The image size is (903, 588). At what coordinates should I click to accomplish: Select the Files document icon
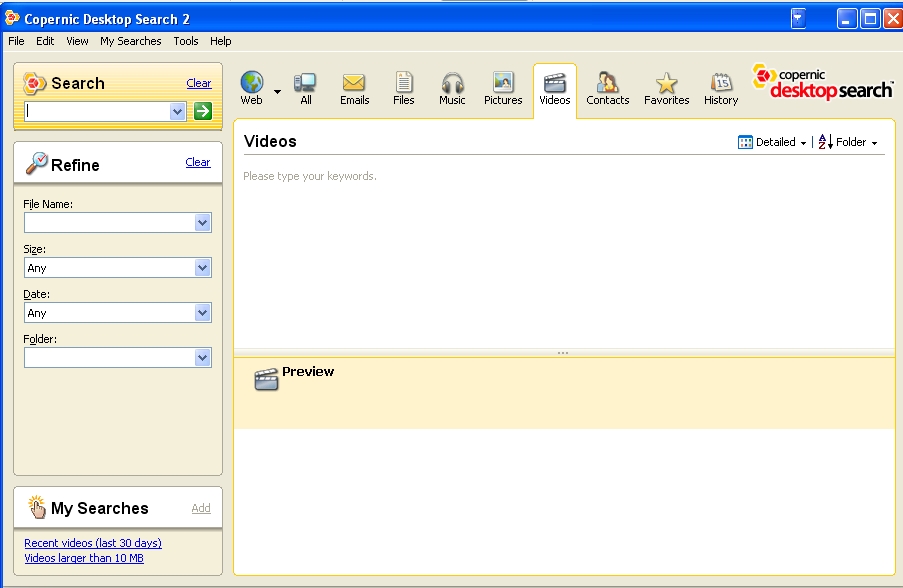click(404, 82)
